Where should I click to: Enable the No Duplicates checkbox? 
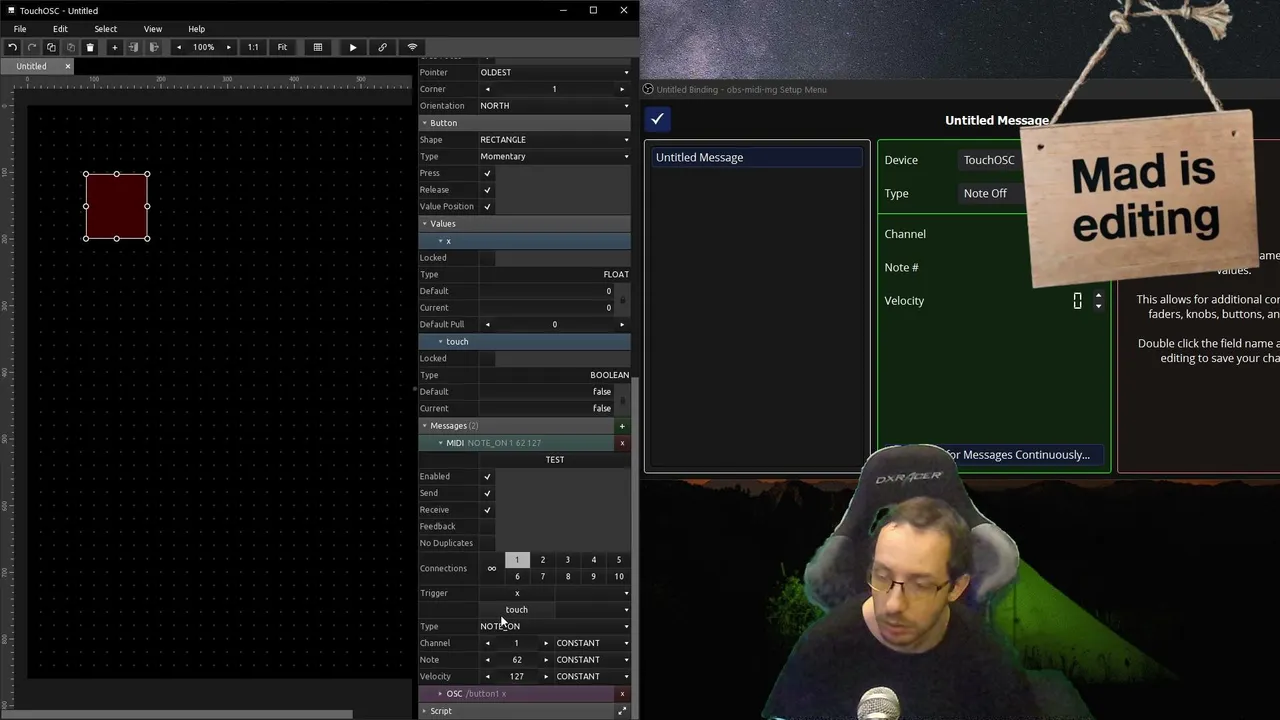(487, 543)
